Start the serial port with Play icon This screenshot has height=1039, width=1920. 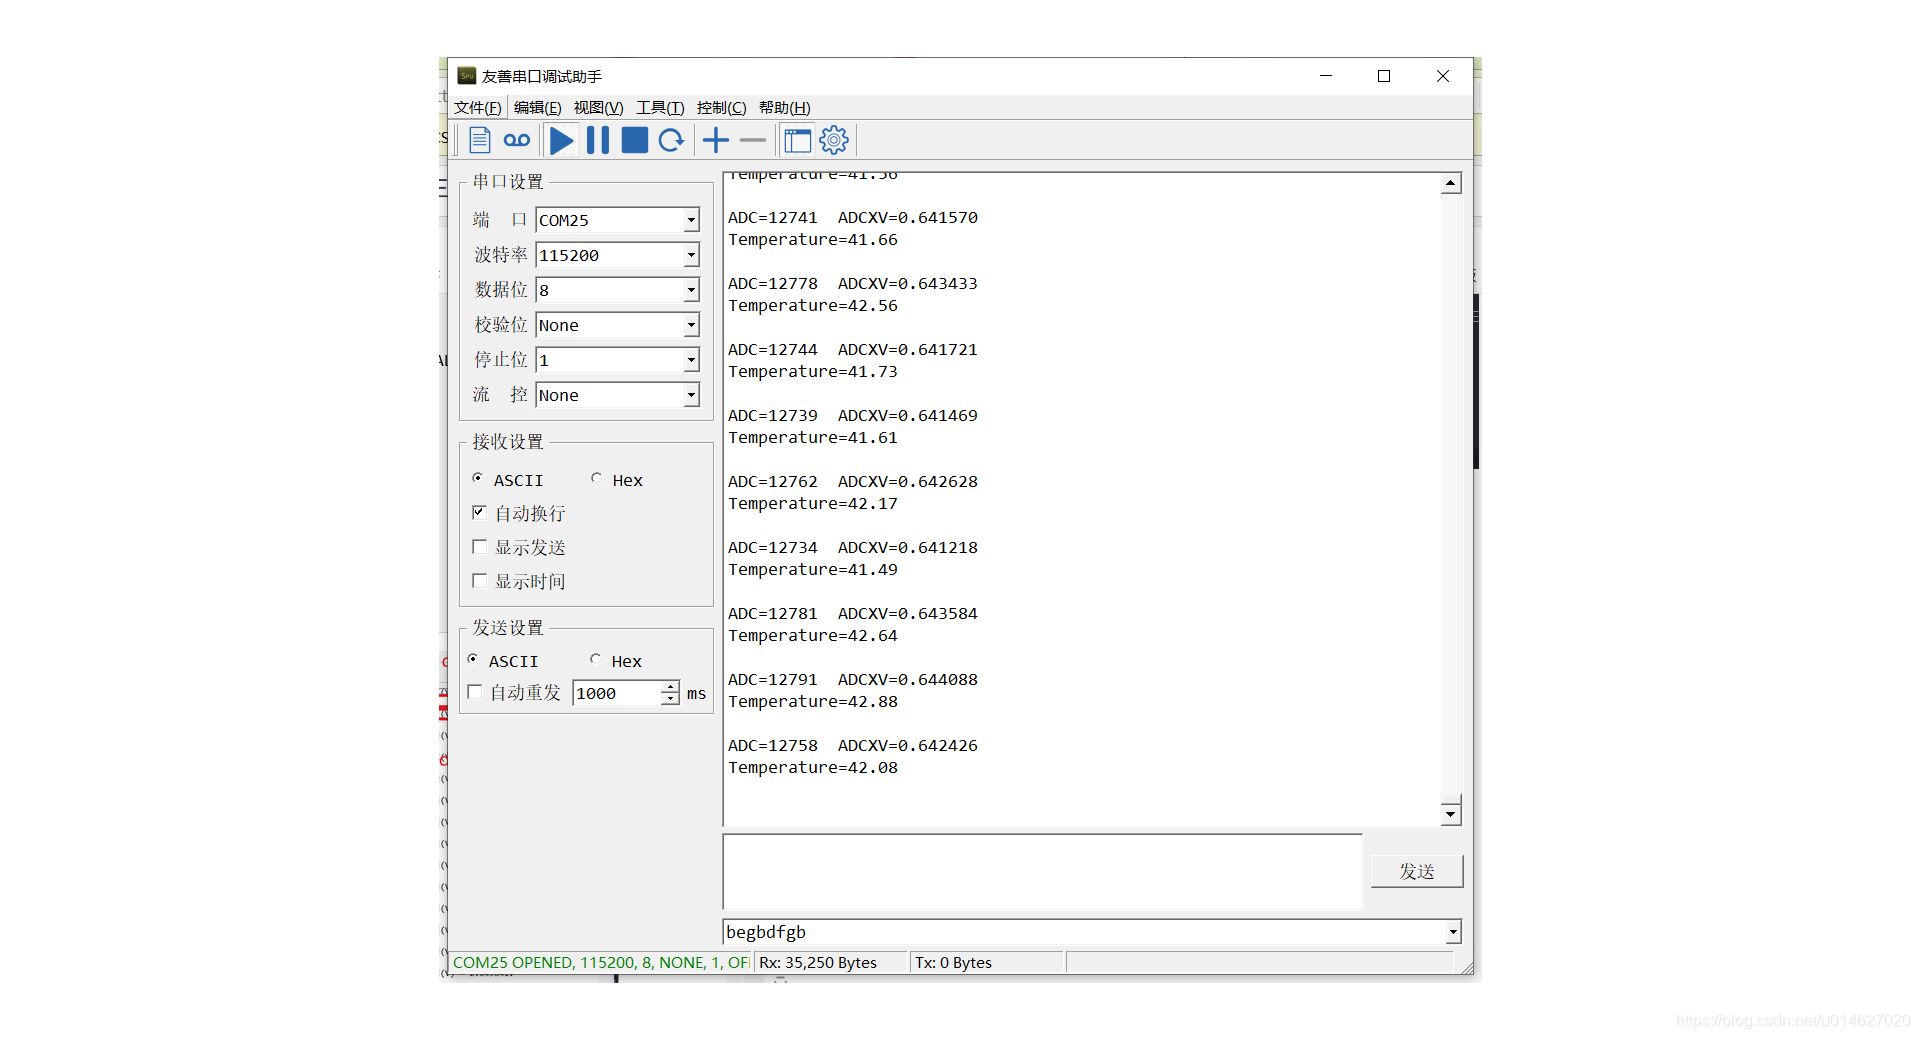pyautogui.click(x=562, y=140)
